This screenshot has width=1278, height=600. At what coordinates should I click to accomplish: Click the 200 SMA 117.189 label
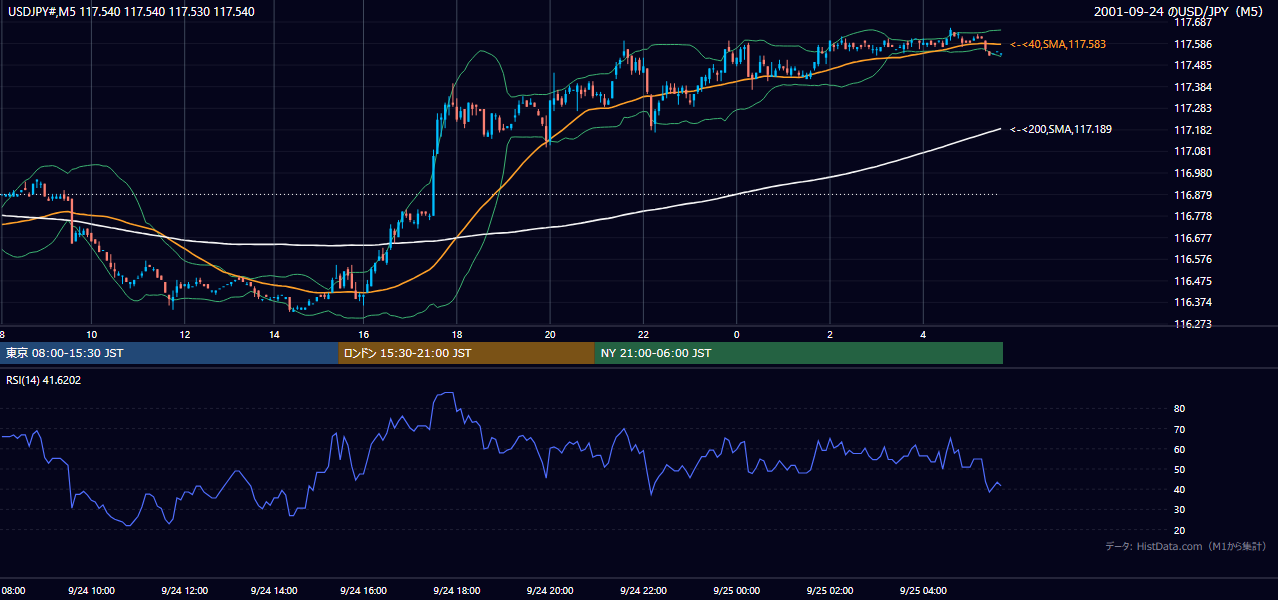[1061, 129]
